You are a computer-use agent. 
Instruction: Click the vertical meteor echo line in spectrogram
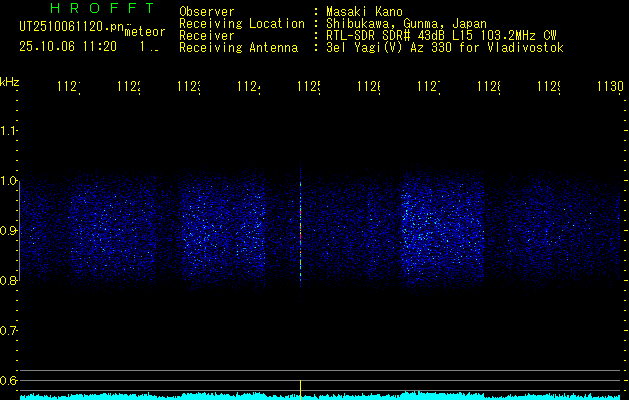tap(300, 231)
